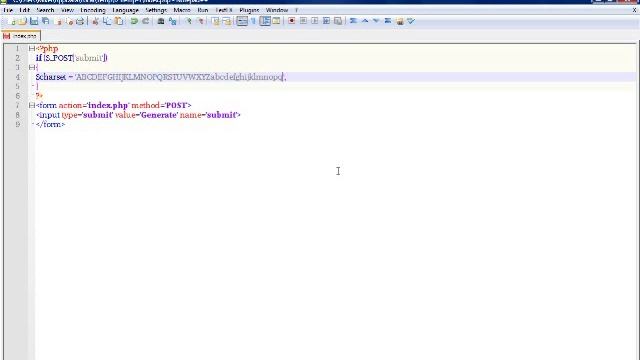Image resolution: width=640 pixels, height=360 pixels.
Task: Open the TextFX menu
Action: pyautogui.click(x=224, y=10)
